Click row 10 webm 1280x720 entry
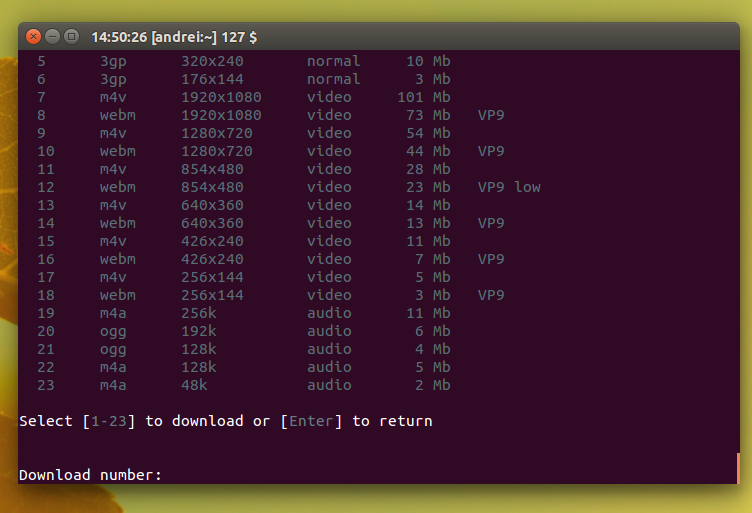Screen dimensions: 752x513 (217, 151)
